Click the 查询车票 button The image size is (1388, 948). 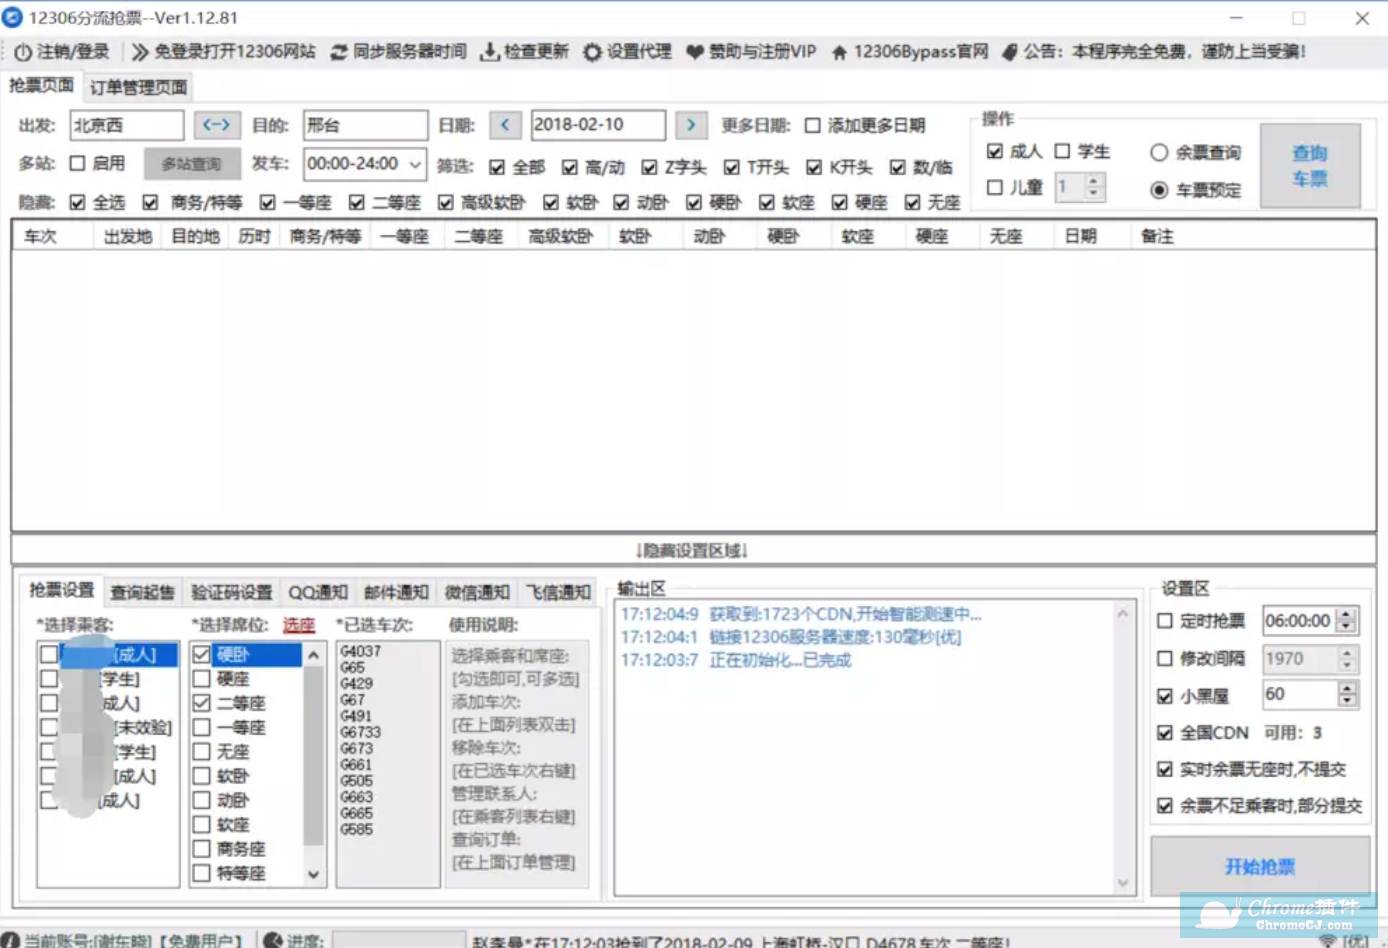pyautogui.click(x=1310, y=166)
